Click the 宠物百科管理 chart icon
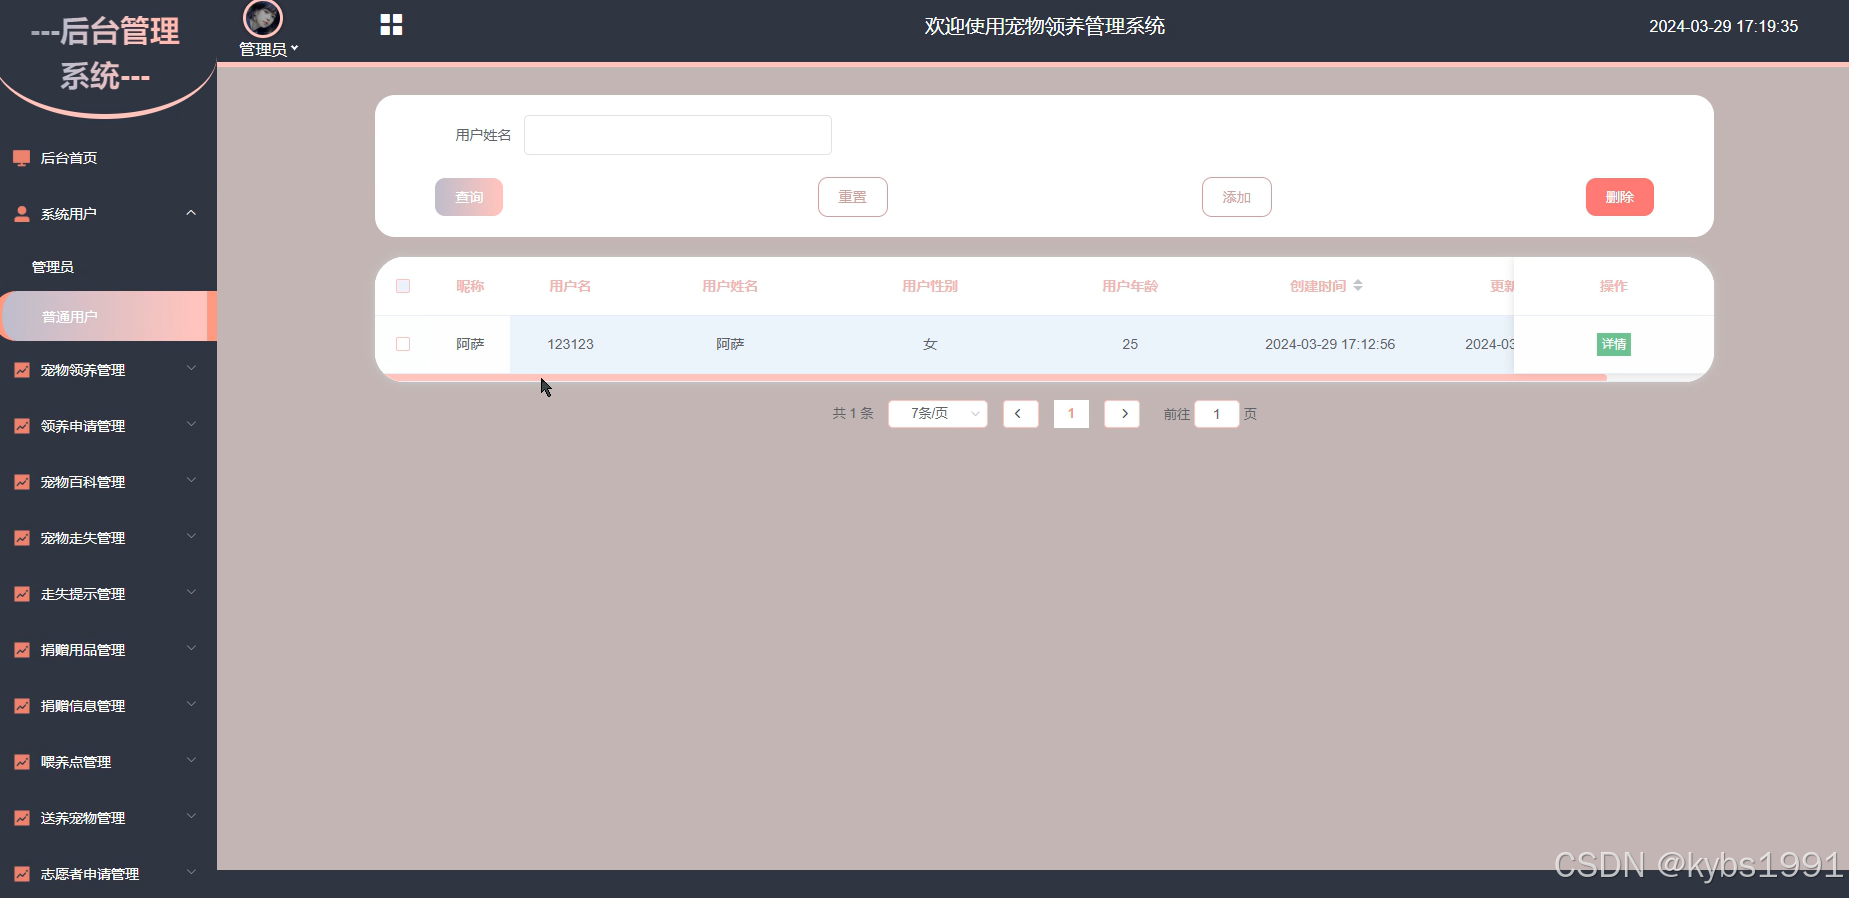 coord(21,482)
